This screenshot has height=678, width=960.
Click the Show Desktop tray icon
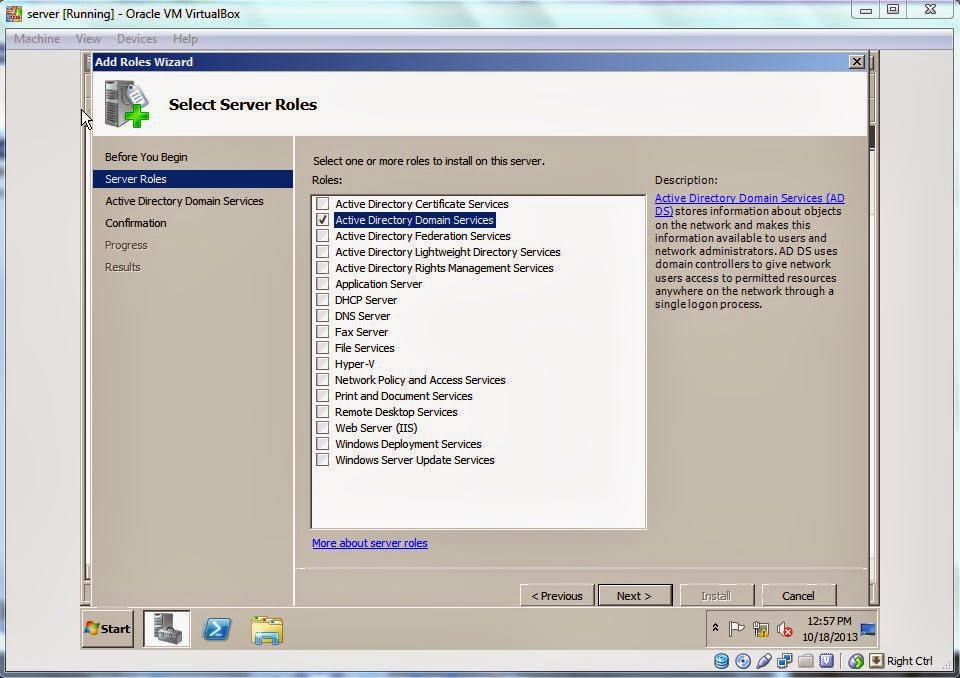click(x=868, y=629)
